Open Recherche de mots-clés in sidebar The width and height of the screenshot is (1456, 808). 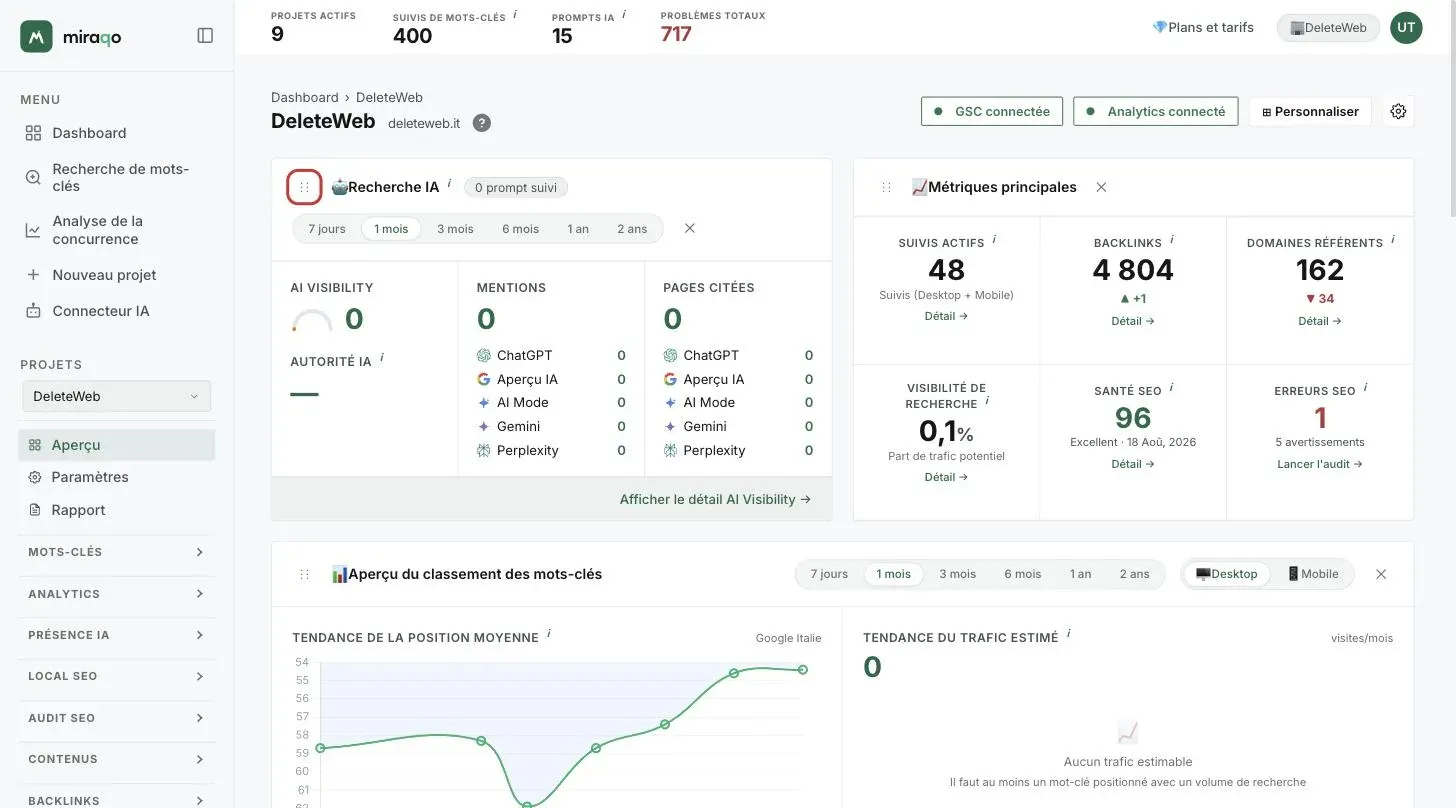[x=118, y=177]
